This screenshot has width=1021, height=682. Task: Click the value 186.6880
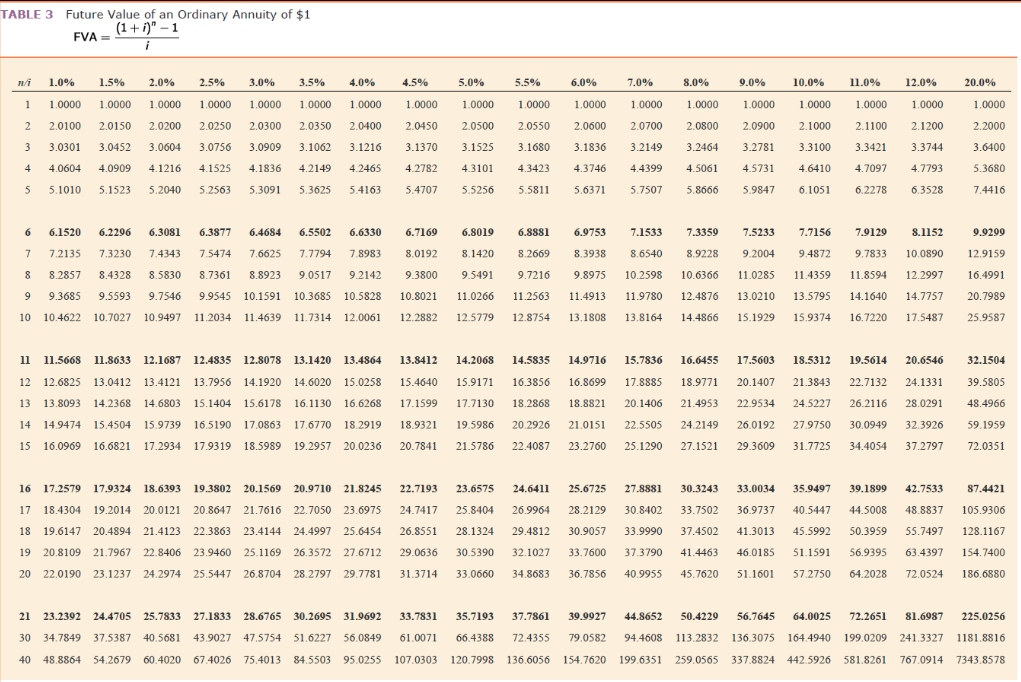[983, 575]
